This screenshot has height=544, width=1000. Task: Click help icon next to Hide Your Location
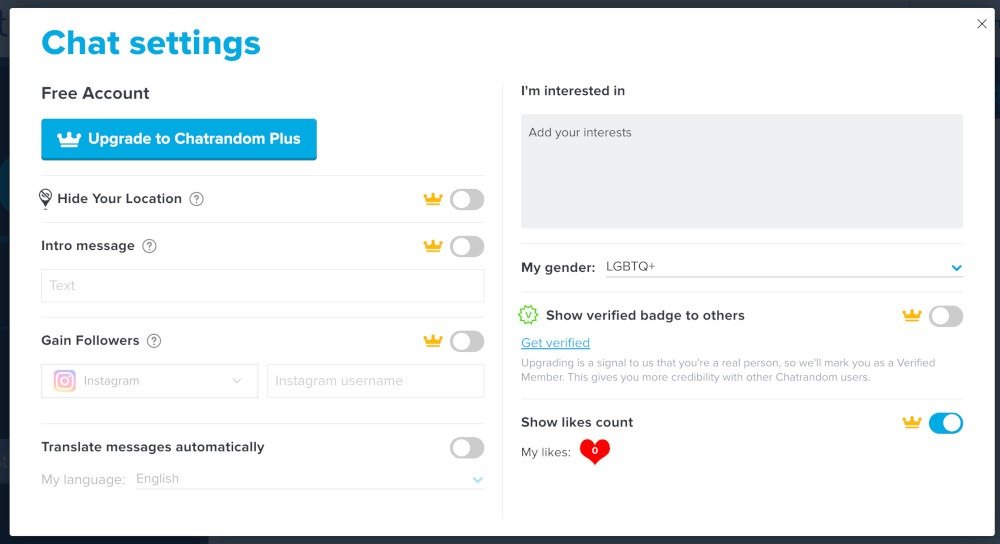197,199
